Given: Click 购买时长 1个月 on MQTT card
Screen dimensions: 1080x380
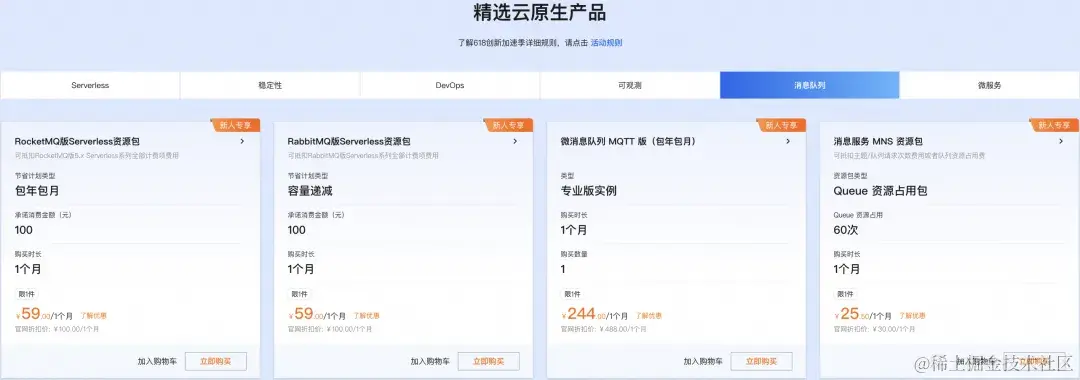Looking at the screenshot, I should 574,230.
